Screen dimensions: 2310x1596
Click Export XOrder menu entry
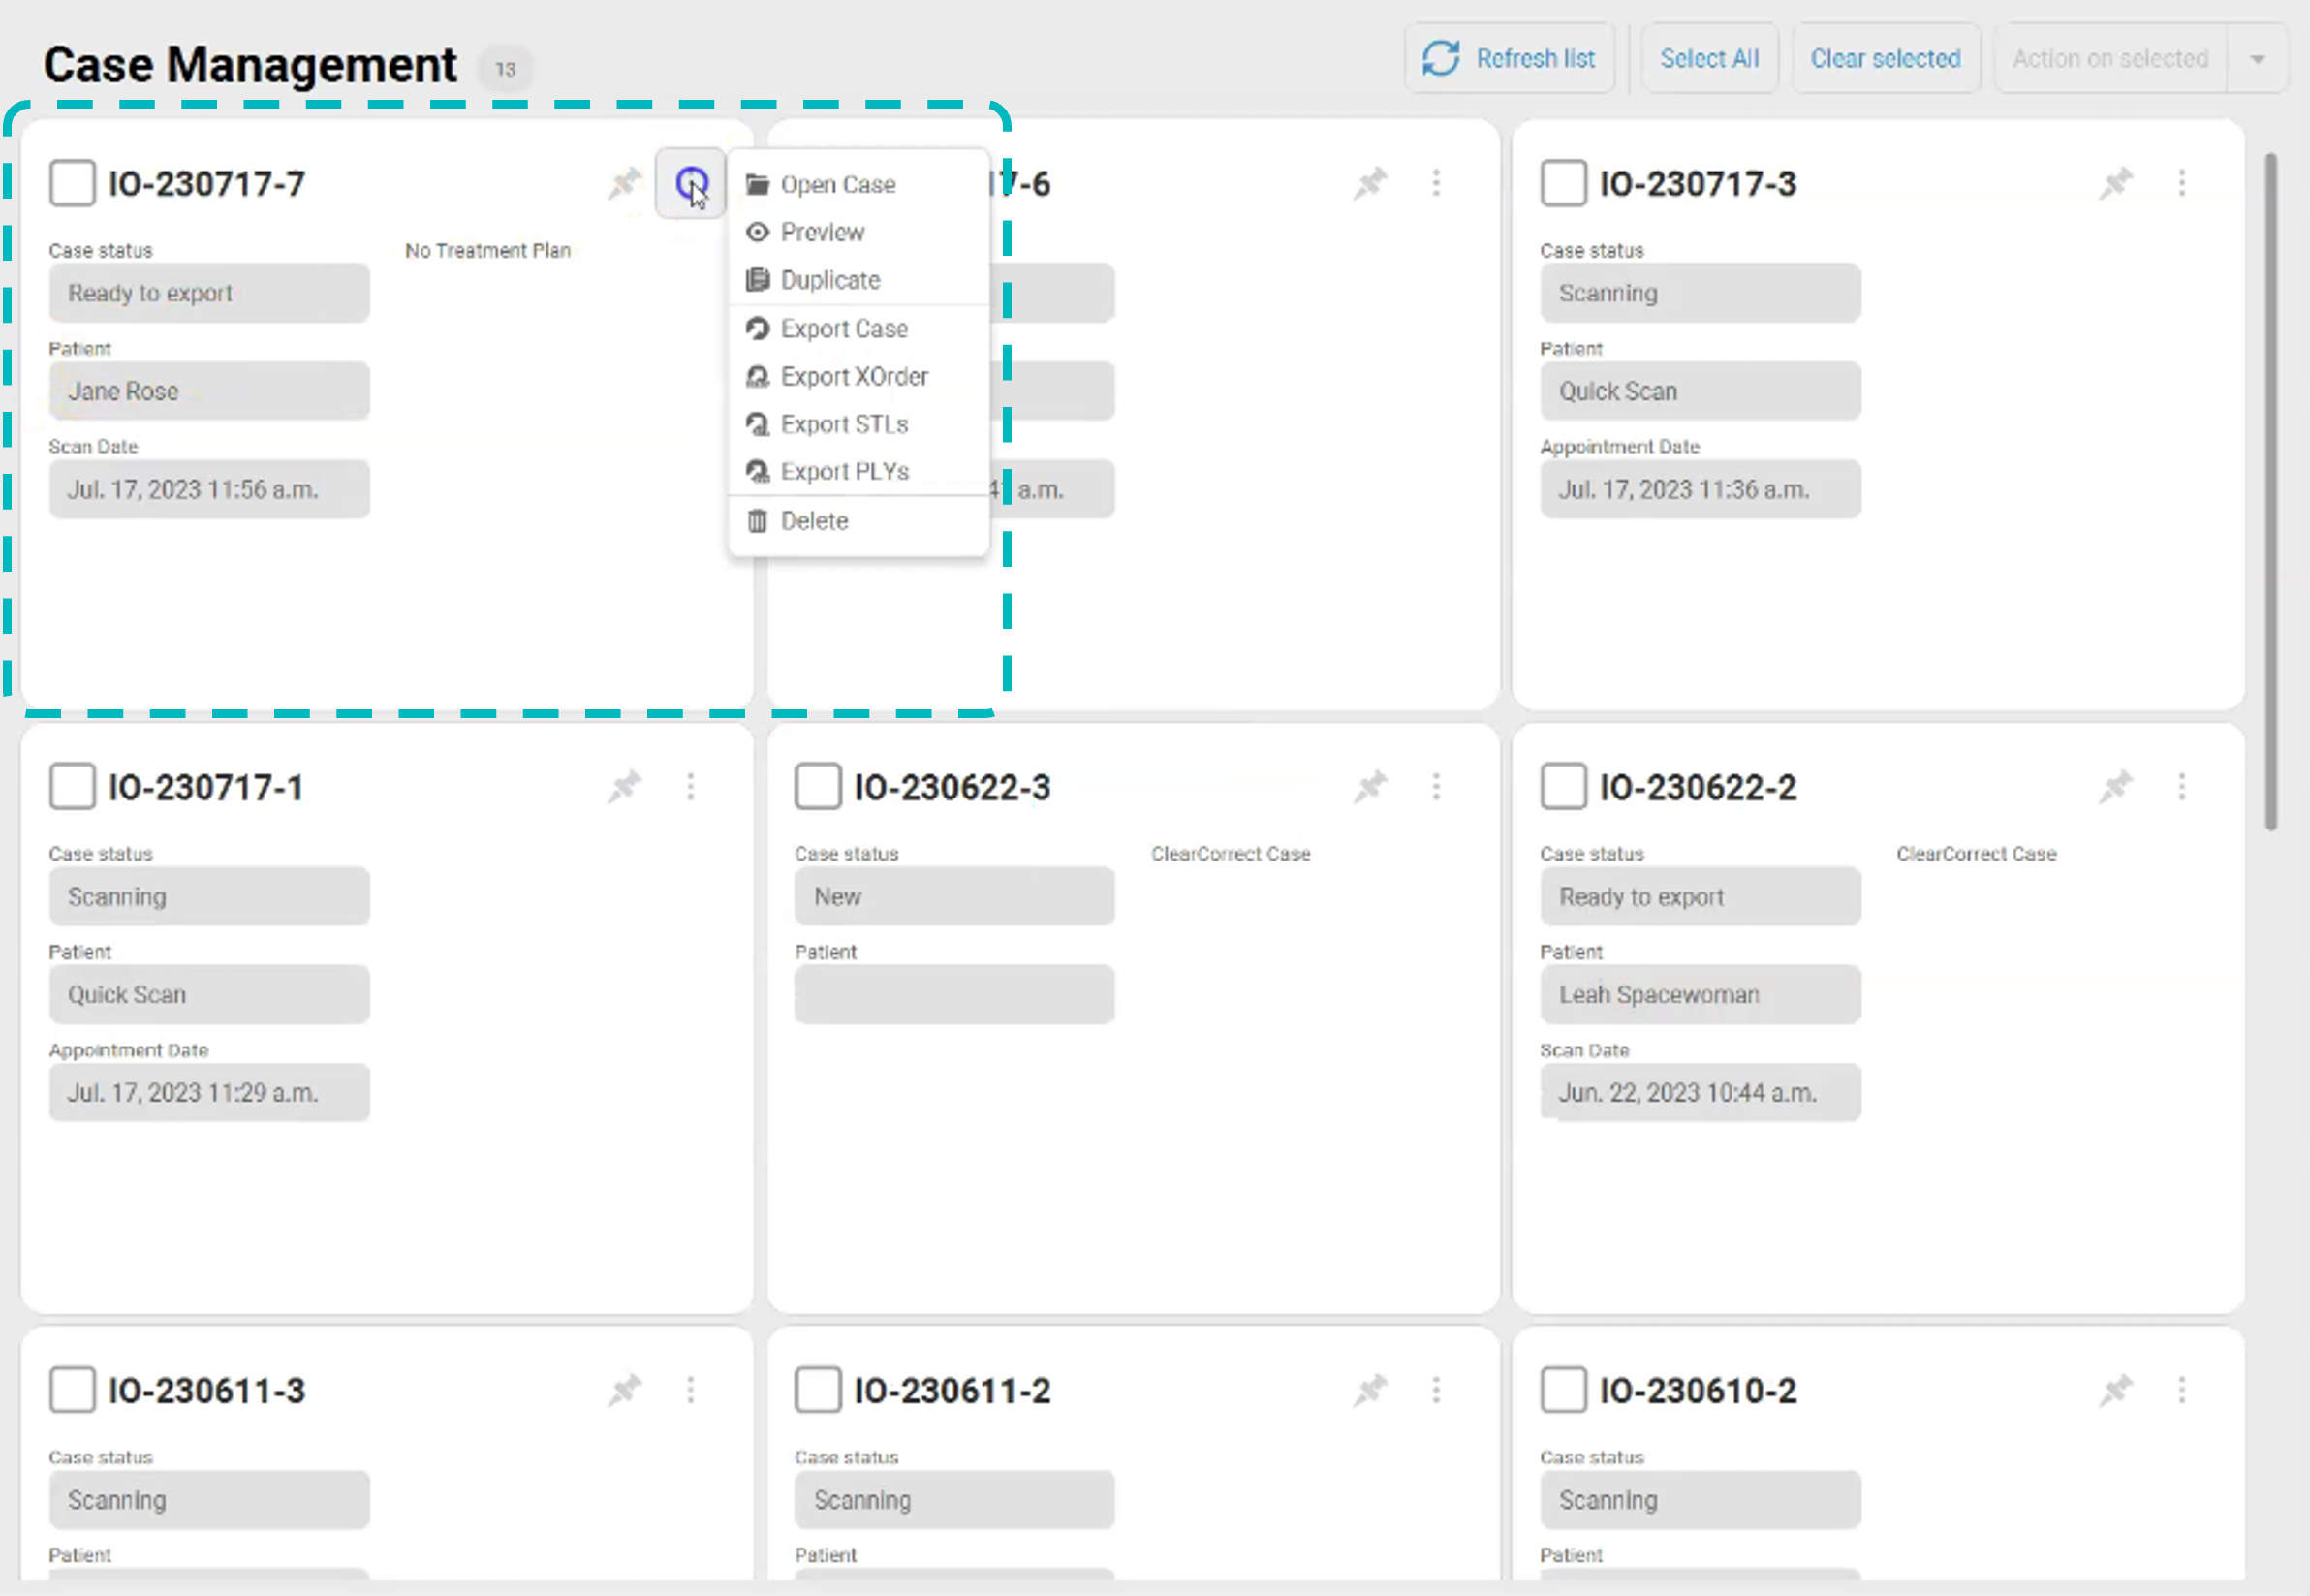coord(858,376)
